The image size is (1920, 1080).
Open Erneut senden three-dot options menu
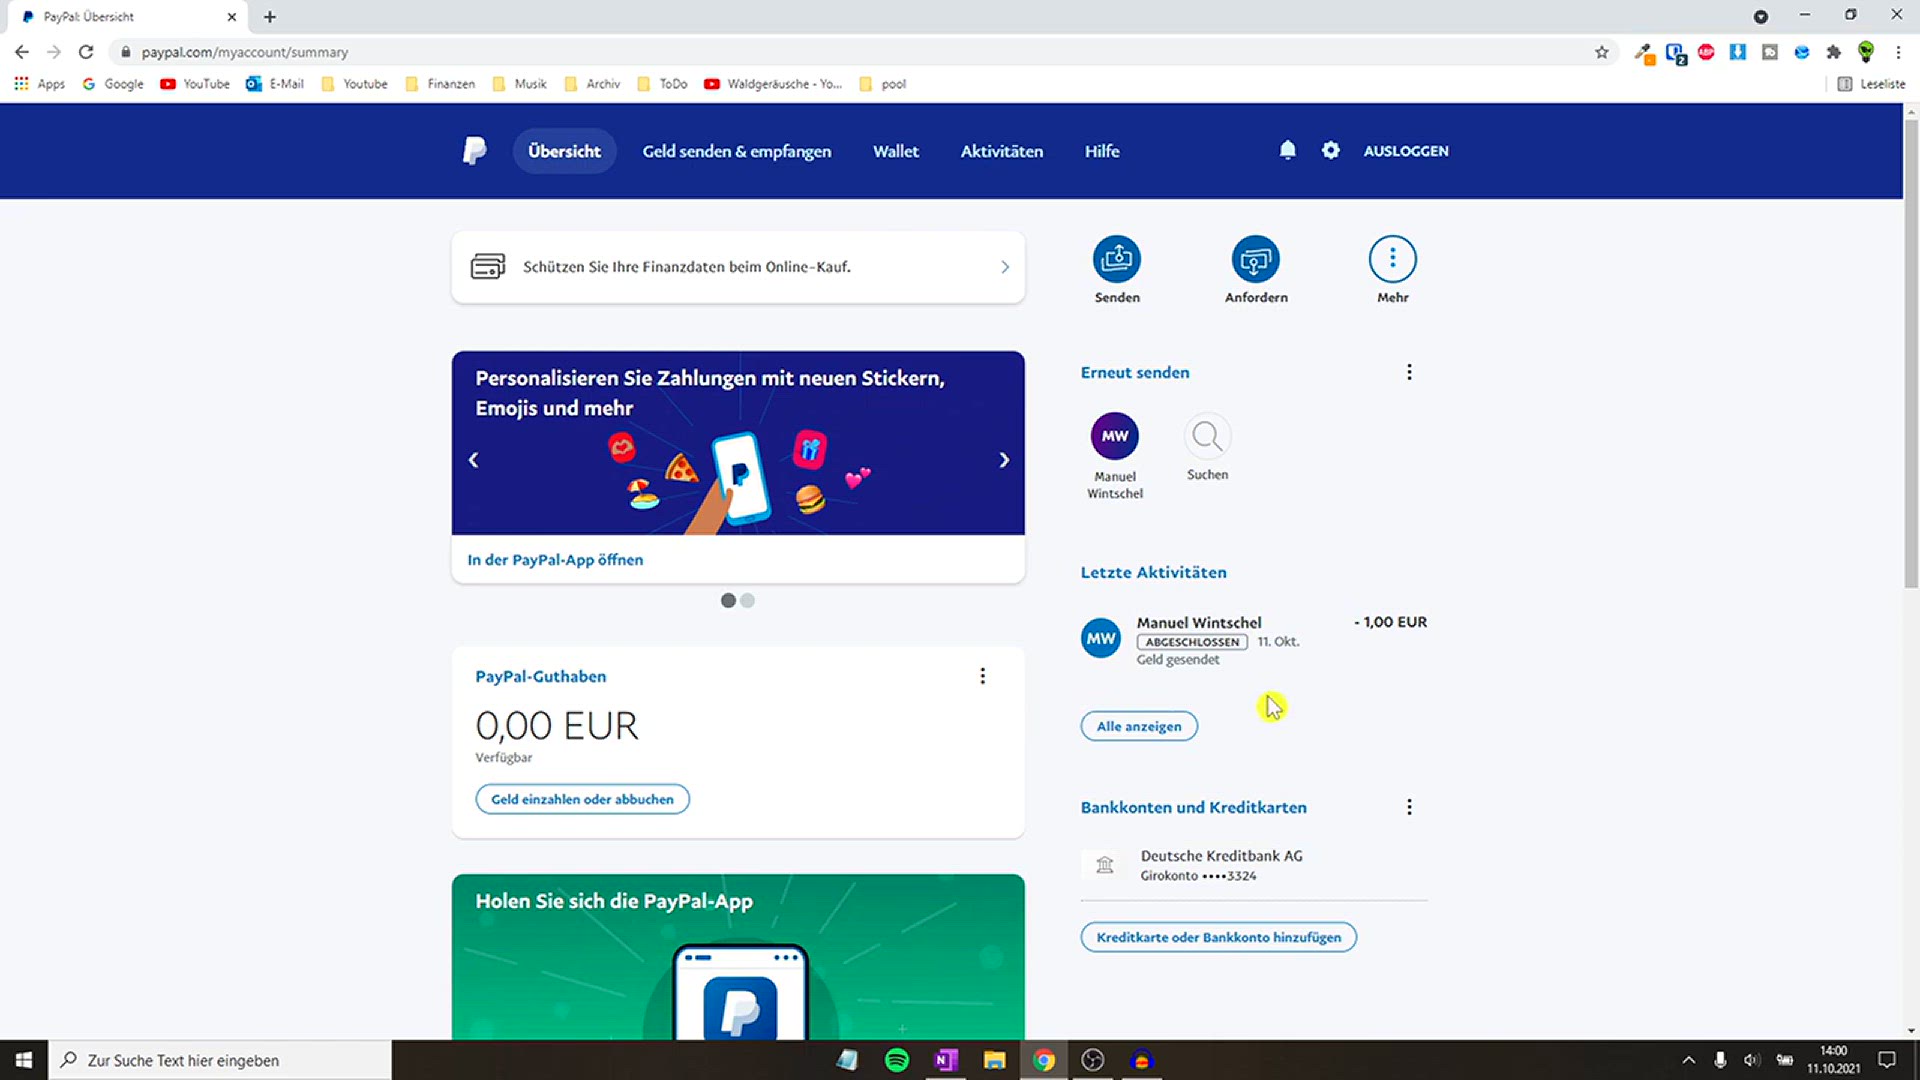pos(1409,372)
